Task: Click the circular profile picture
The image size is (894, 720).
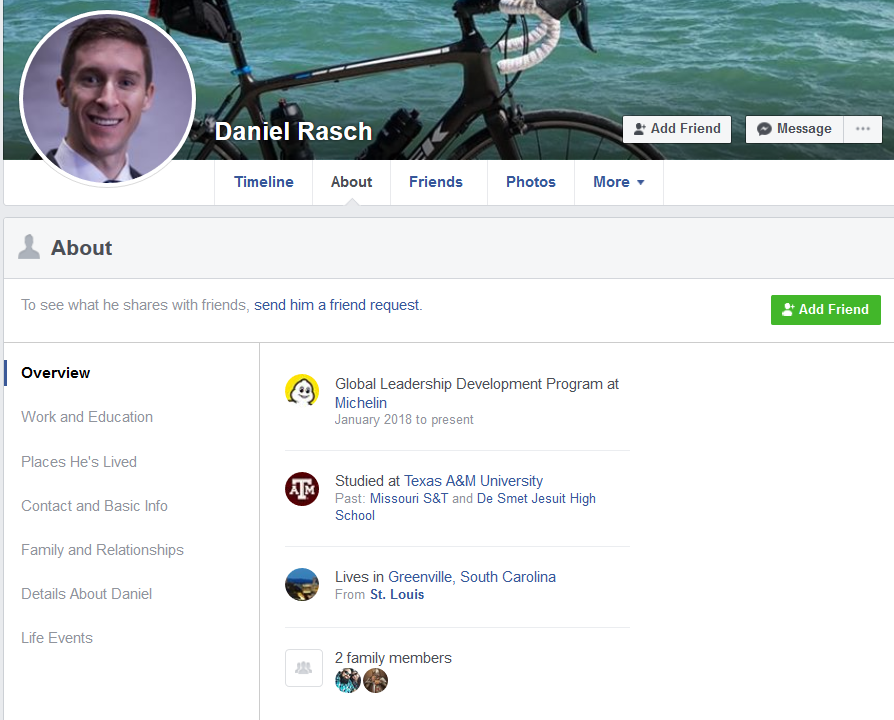Action: 107,99
